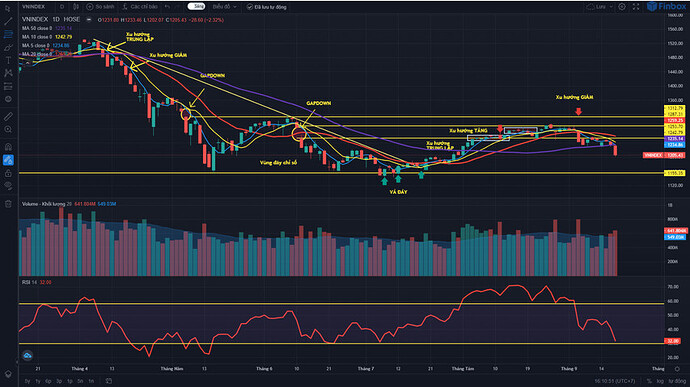Enter fullscreen mode
The image size is (690, 387).
(636, 7)
